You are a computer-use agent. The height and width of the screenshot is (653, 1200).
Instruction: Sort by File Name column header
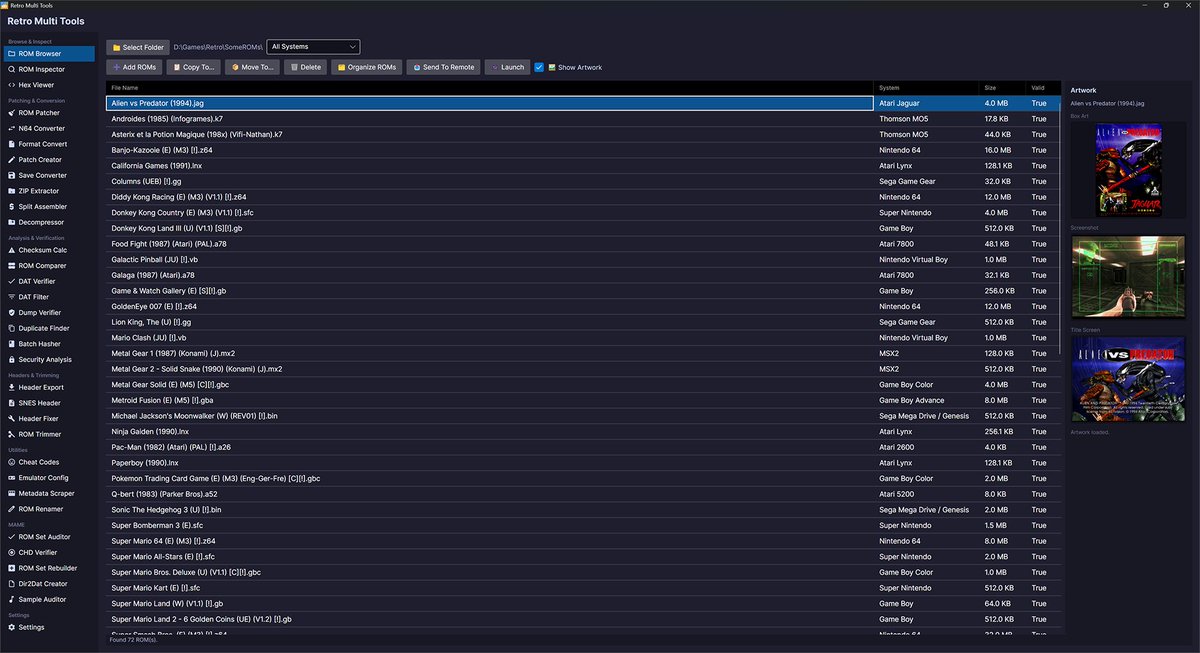tap(490, 88)
